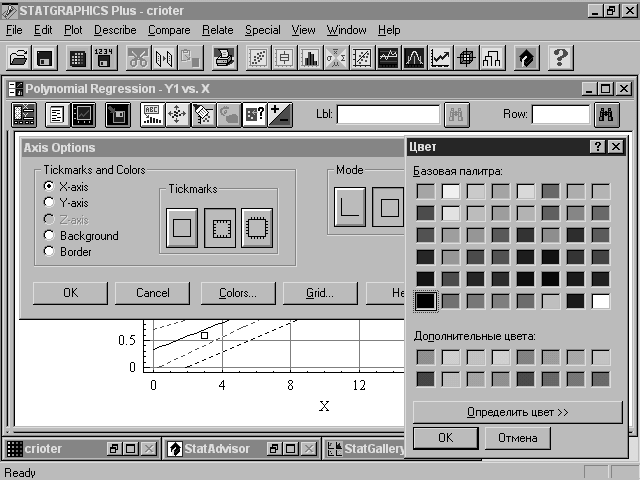Image resolution: width=640 pixels, height=480 pixels.
Task: Click the binoculars icon next to Row field
Action: pos(607,115)
